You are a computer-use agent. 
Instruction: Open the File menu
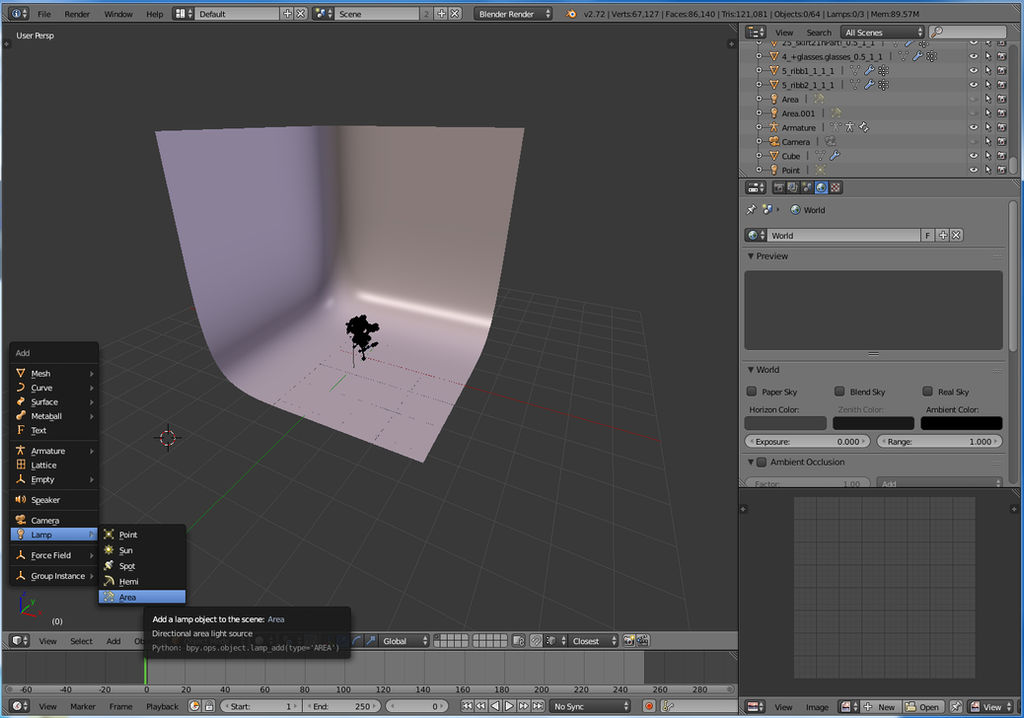pos(44,14)
